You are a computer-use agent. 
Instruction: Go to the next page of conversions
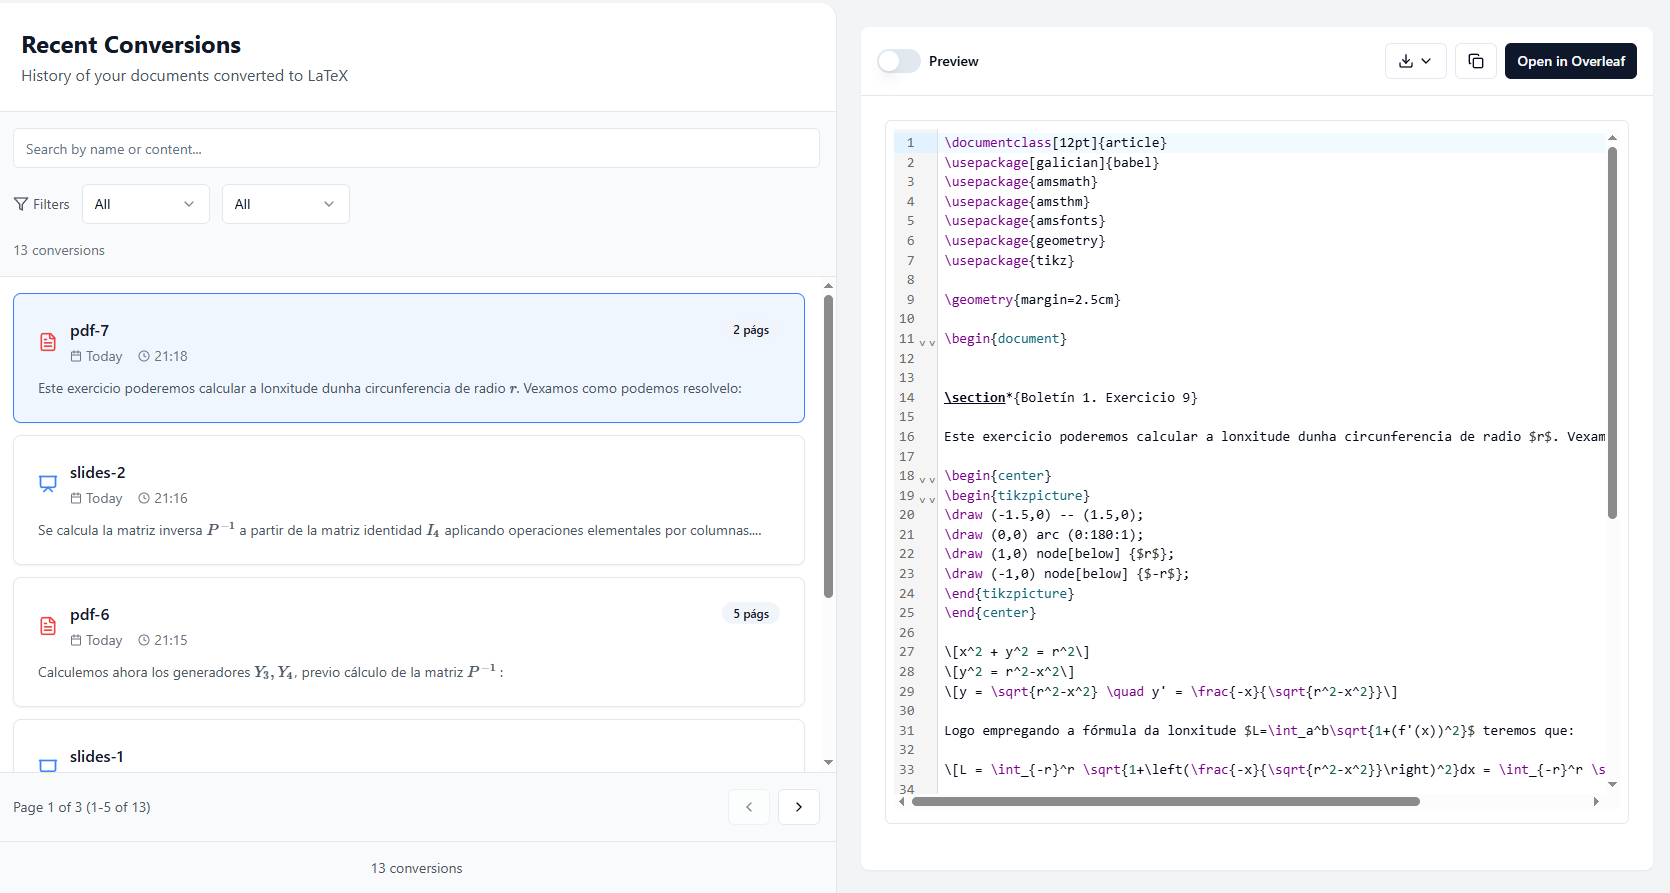tap(799, 807)
